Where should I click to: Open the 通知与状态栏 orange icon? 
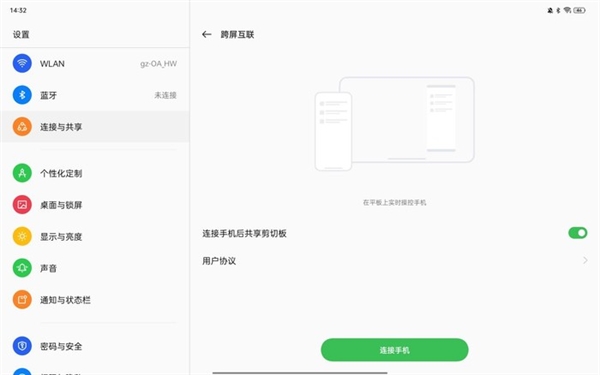point(22,300)
